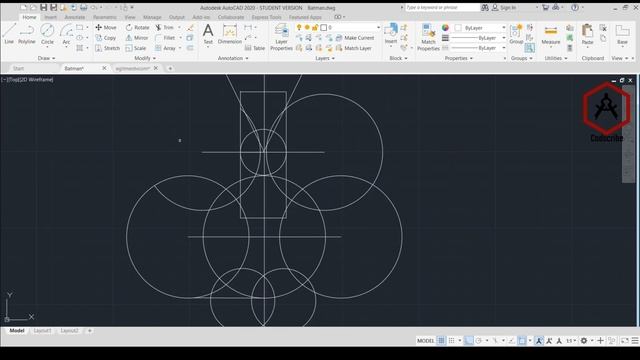Click the Move tool

tap(106, 27)
